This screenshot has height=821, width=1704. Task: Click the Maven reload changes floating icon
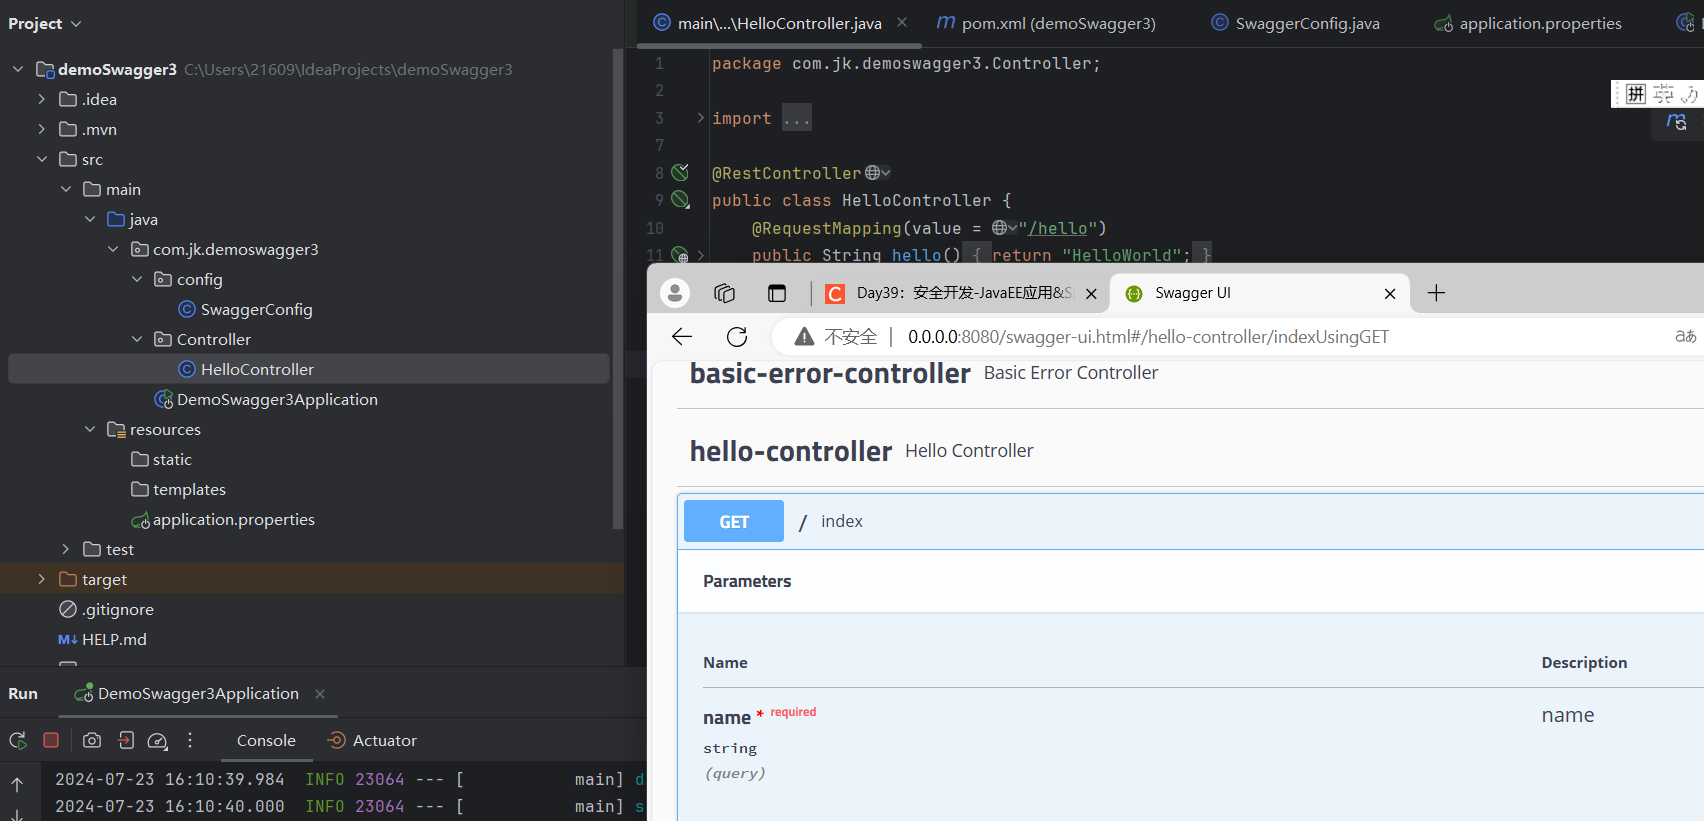point(1677,122)
